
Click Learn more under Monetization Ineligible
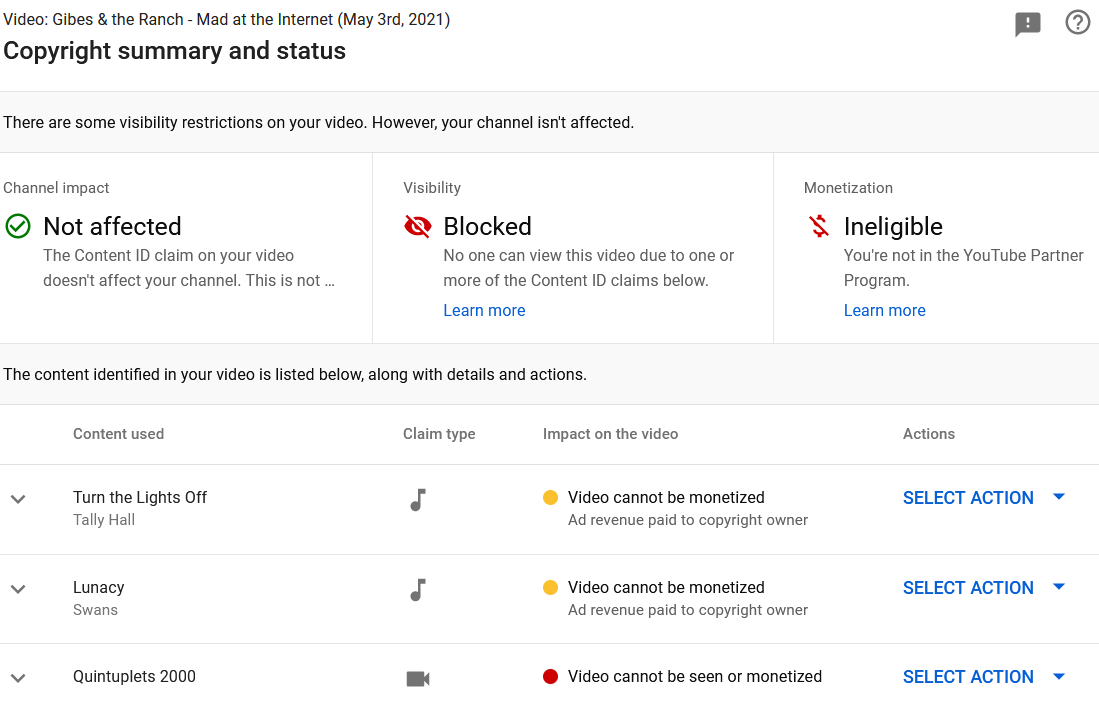(885, 310)
